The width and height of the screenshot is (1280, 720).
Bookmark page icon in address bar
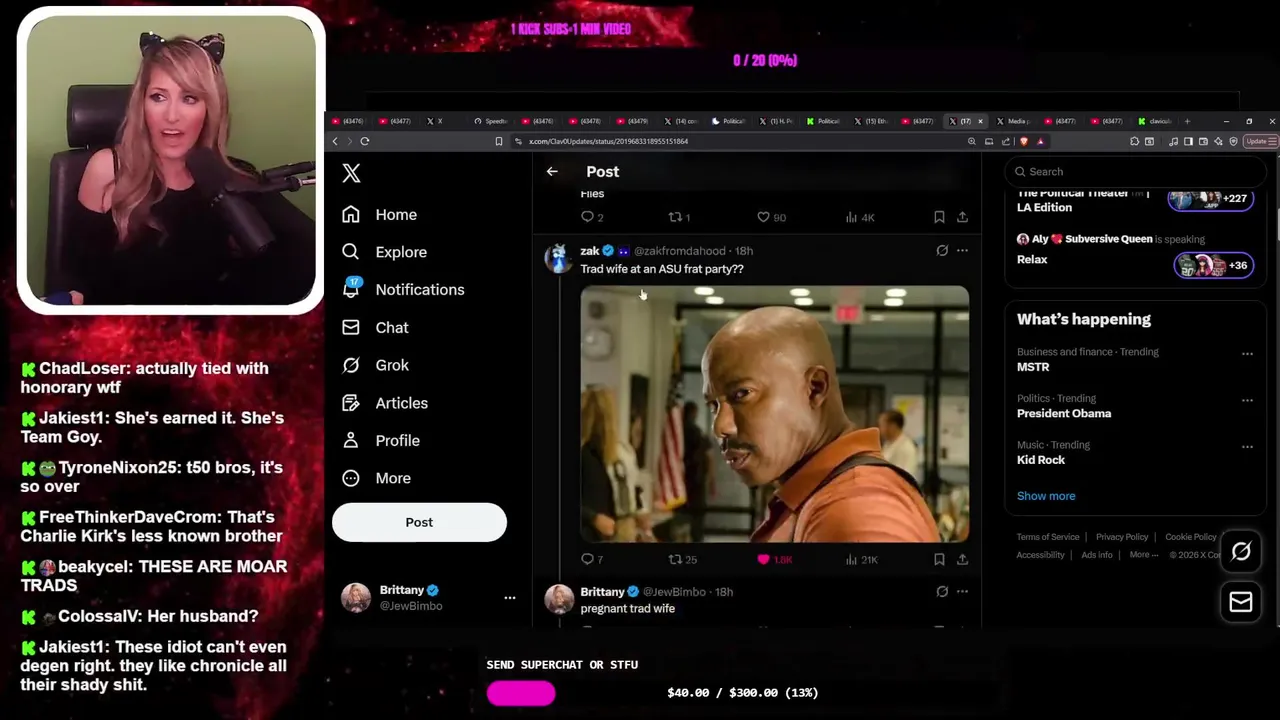click(x=499, y=142)
